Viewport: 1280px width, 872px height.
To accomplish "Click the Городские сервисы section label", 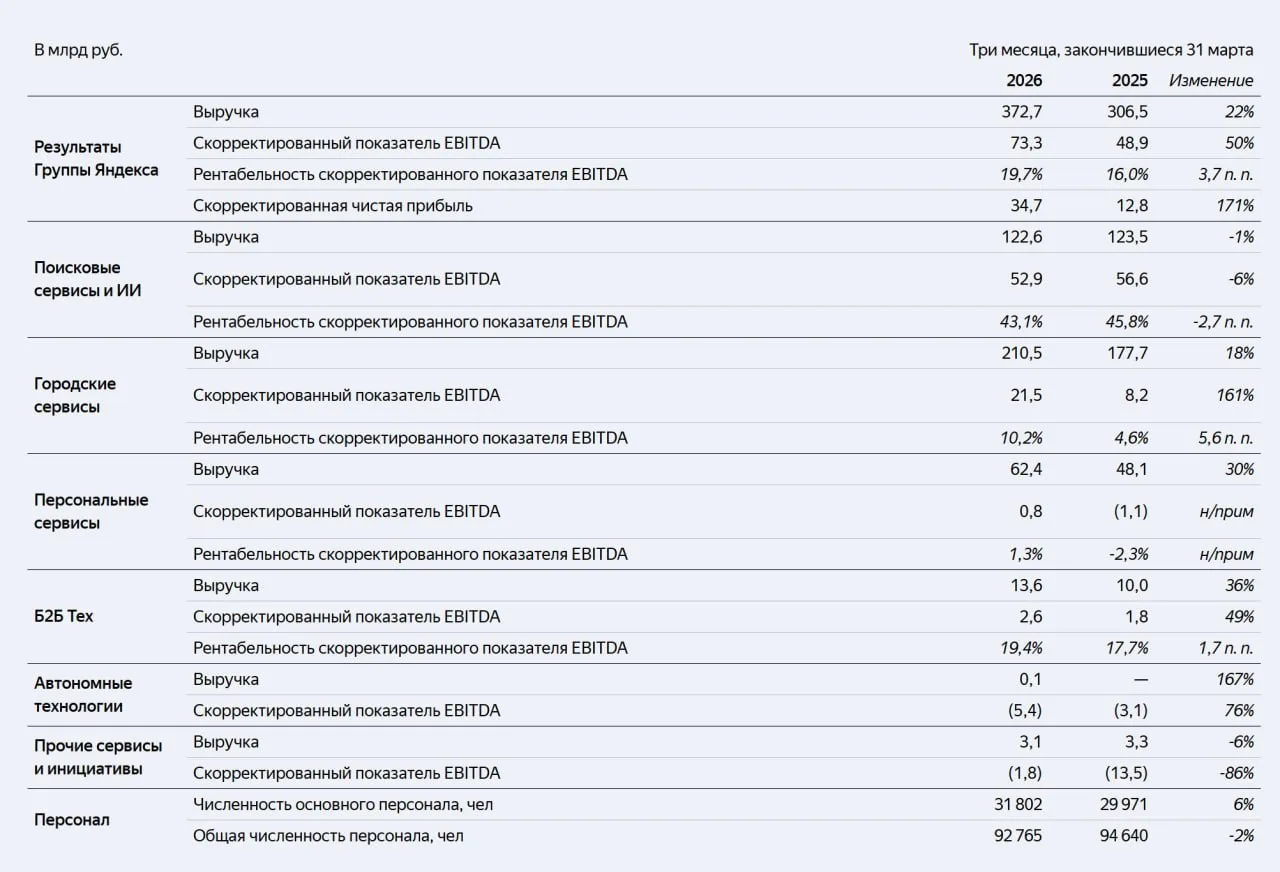I will click(75, 395).
